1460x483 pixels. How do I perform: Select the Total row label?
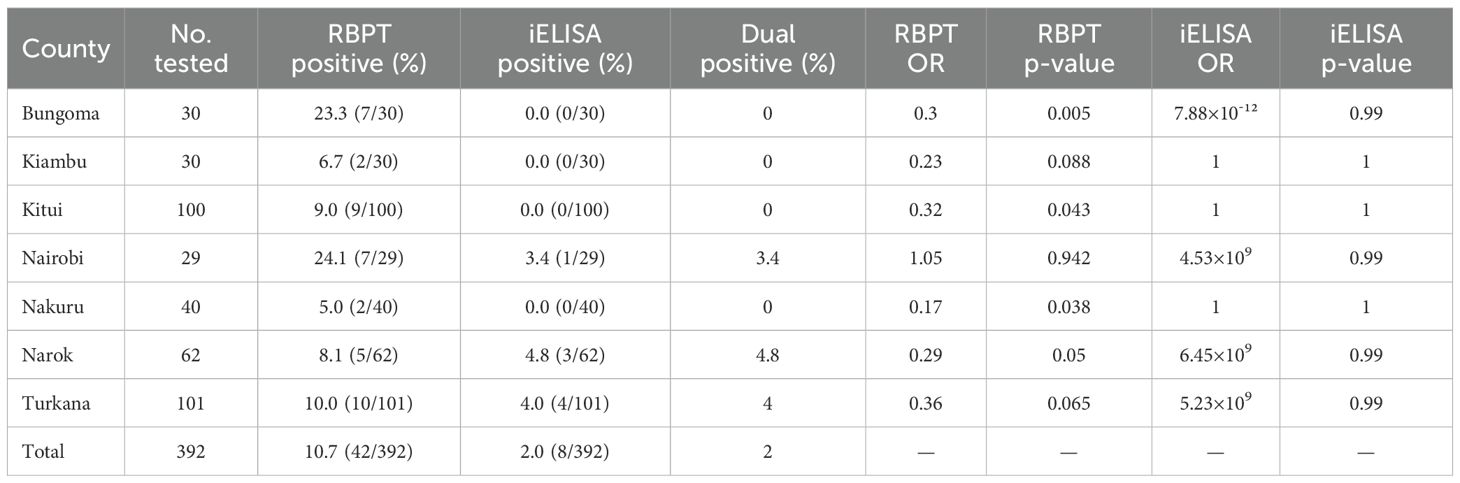[x=43, y=452]
